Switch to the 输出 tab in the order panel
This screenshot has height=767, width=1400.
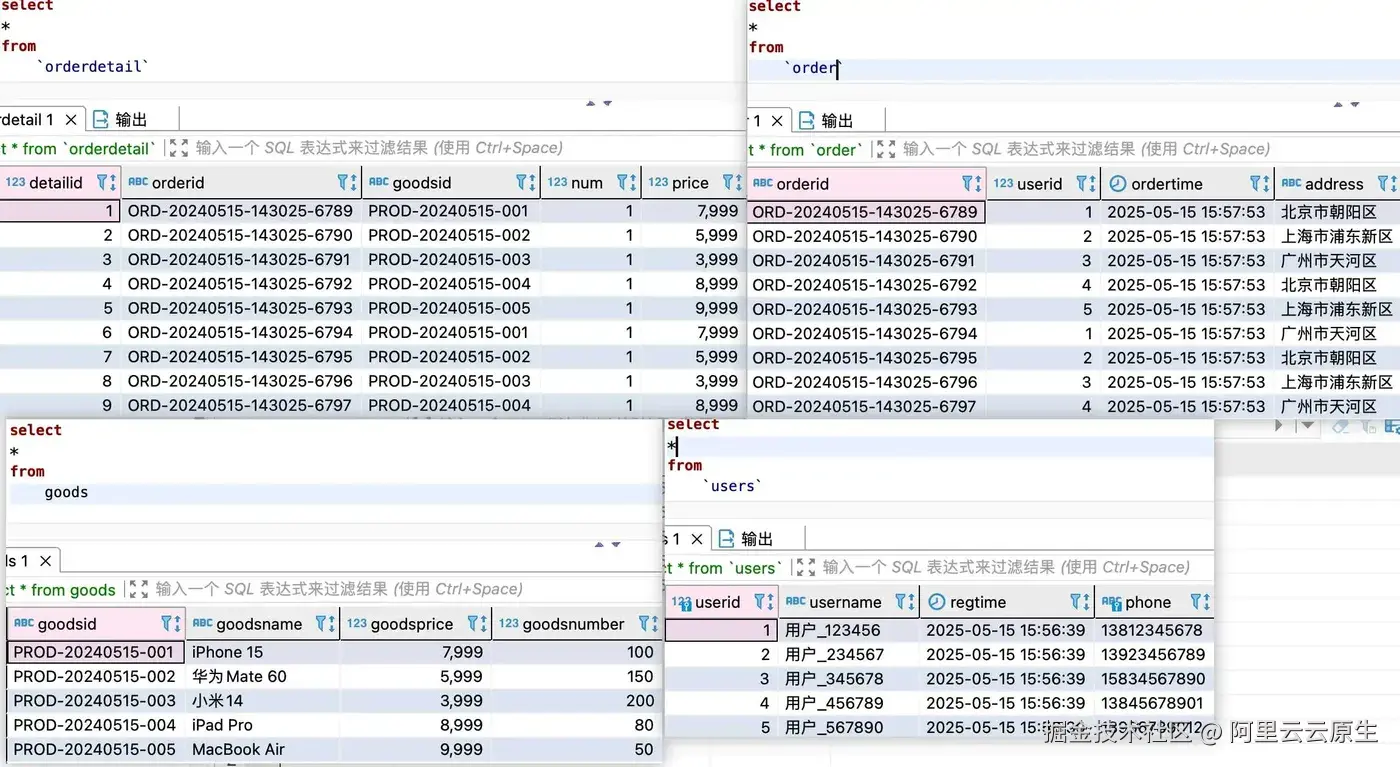pyautogui.click(x=827, y=120)
